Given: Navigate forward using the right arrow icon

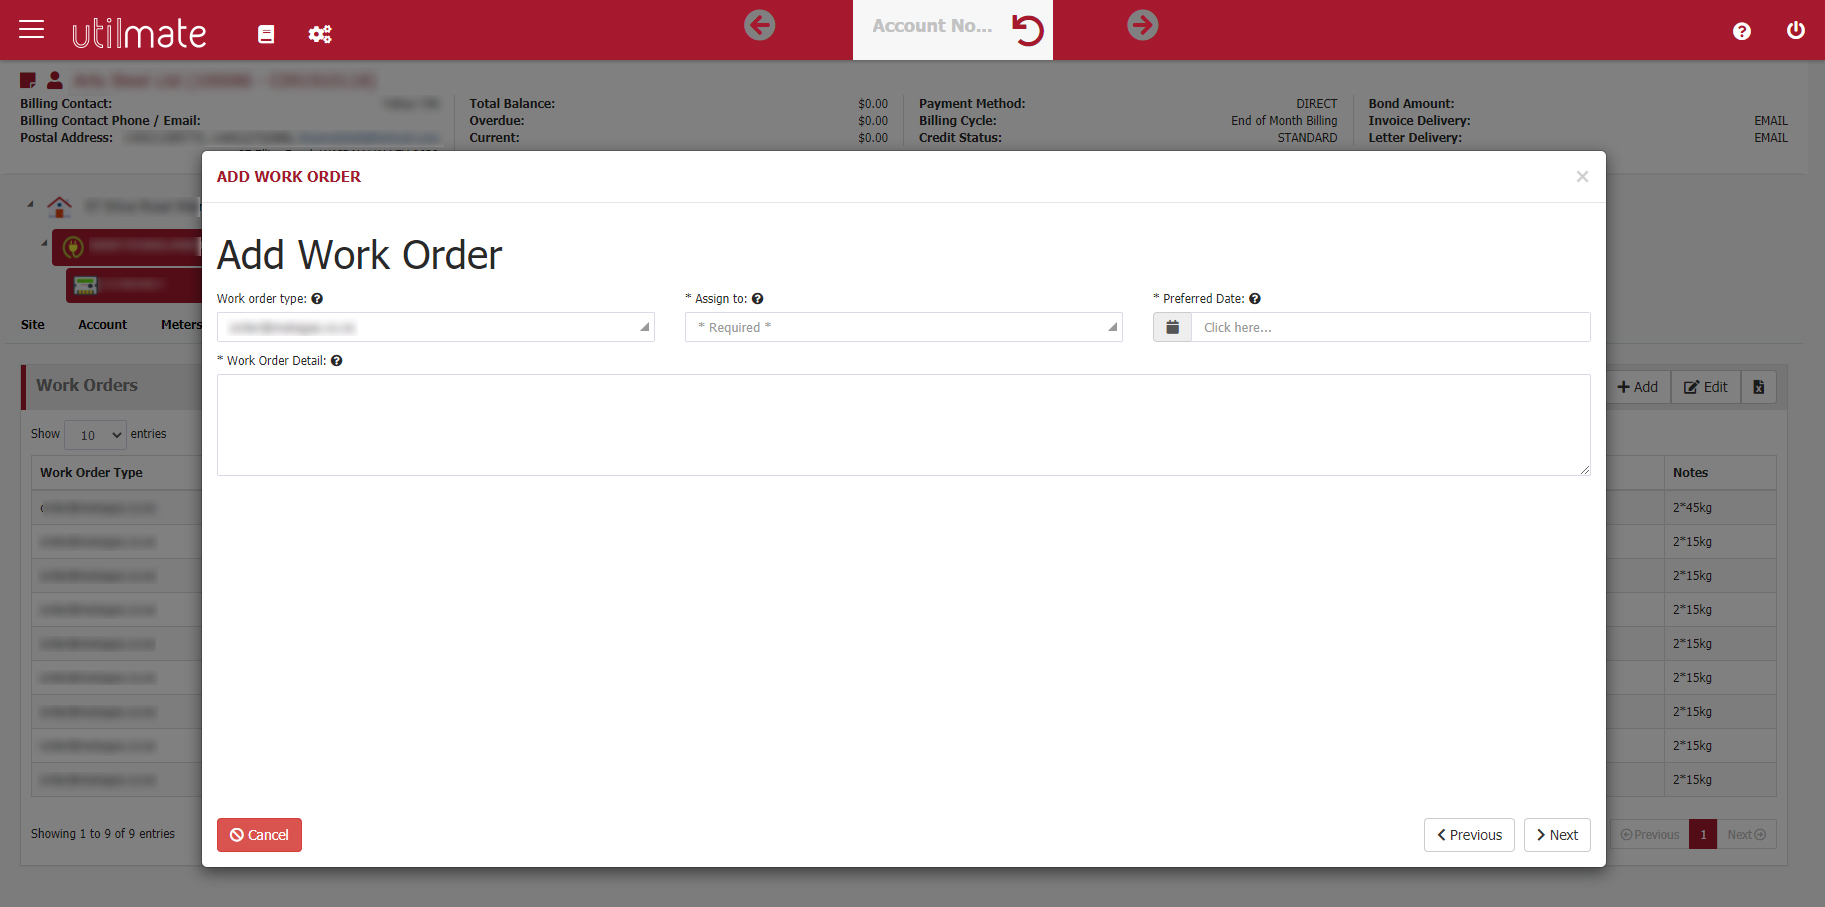Looking at the screenshot, I should pyautogui.click(x=1142, y=25).
